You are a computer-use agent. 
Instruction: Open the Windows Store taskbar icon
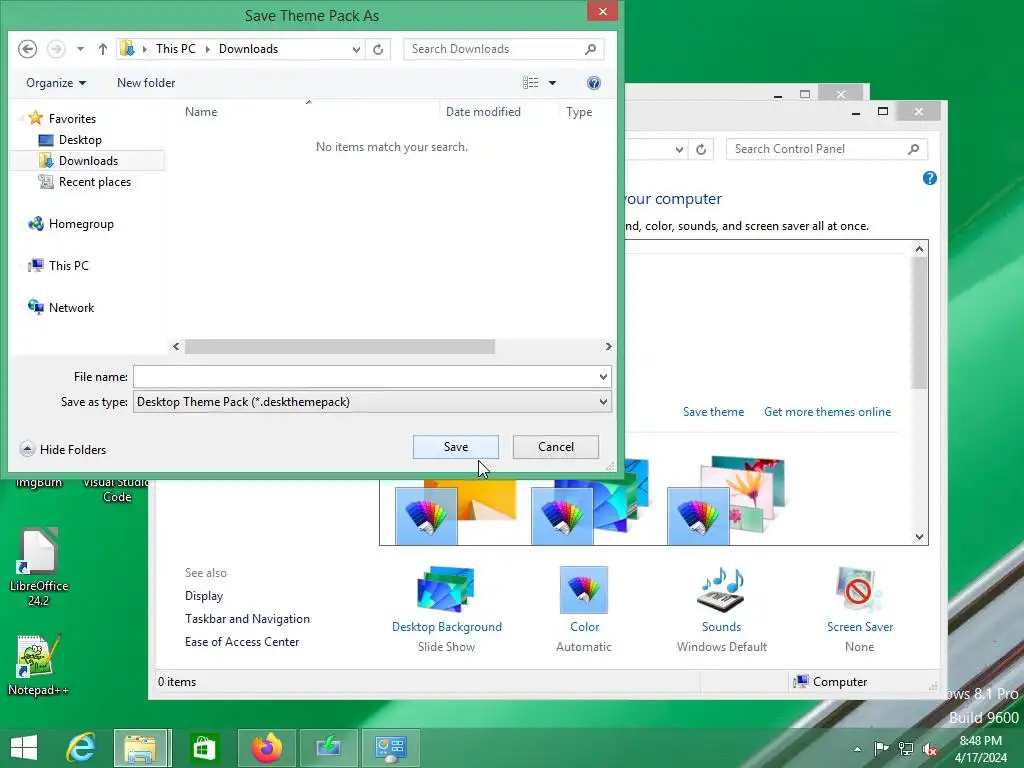coord(203,748)
